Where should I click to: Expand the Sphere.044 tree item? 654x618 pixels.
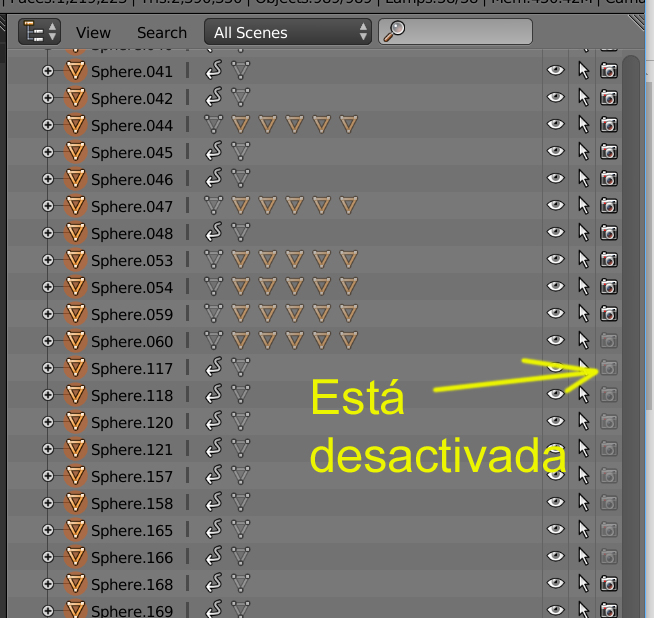(x=48, y=125)
